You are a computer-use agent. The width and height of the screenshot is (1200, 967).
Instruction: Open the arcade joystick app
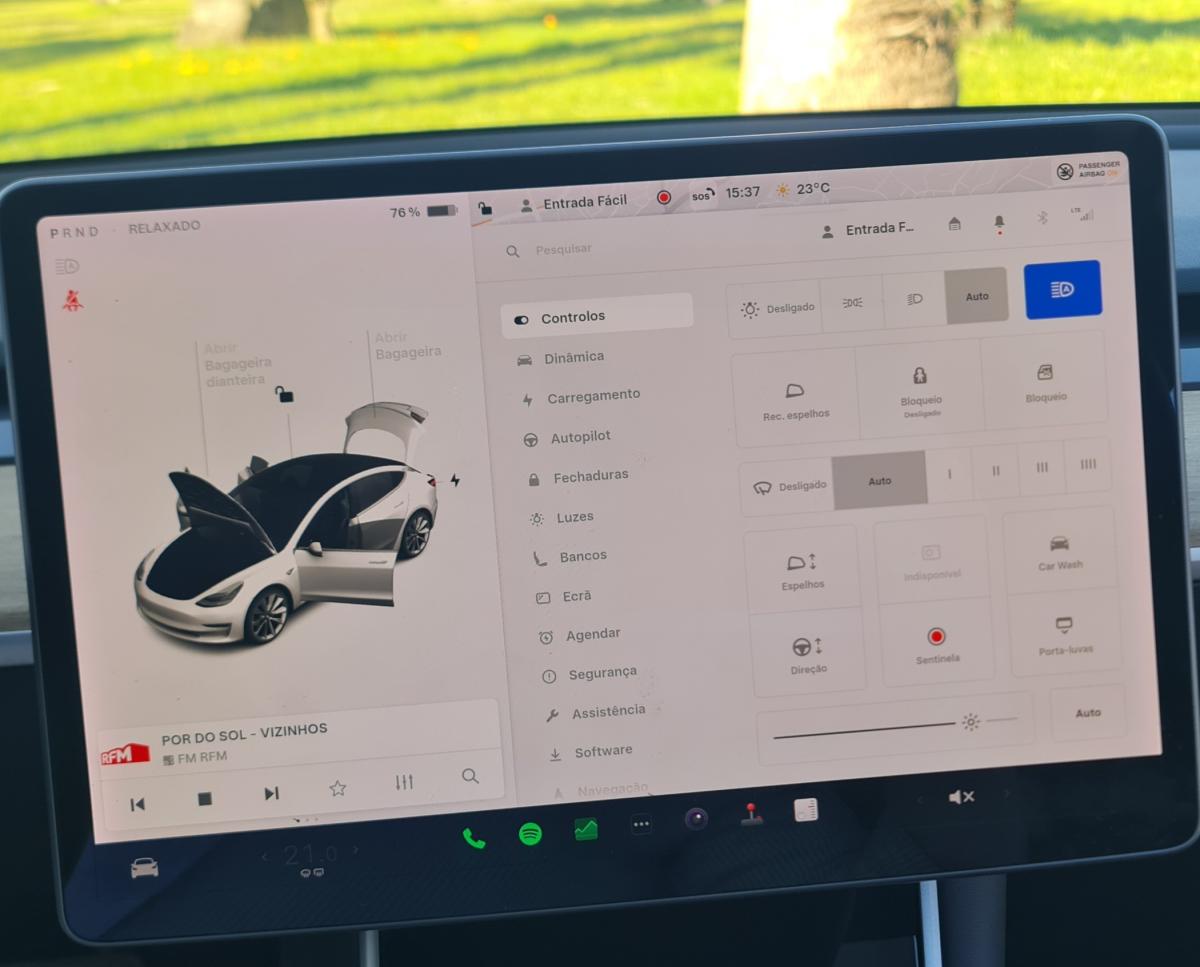coord(752,814)
